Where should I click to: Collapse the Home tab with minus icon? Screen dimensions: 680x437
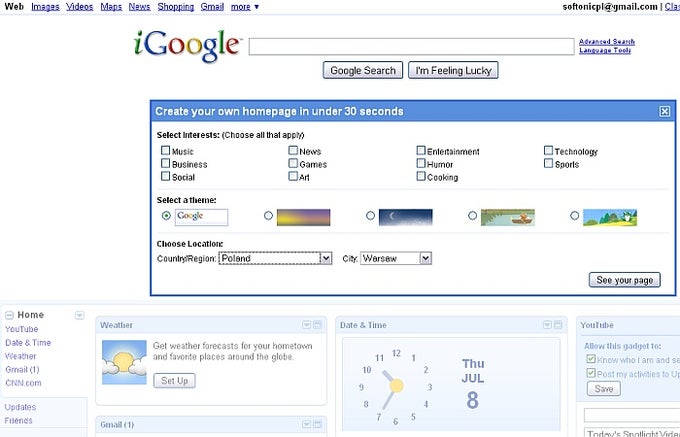click(10, 315)
